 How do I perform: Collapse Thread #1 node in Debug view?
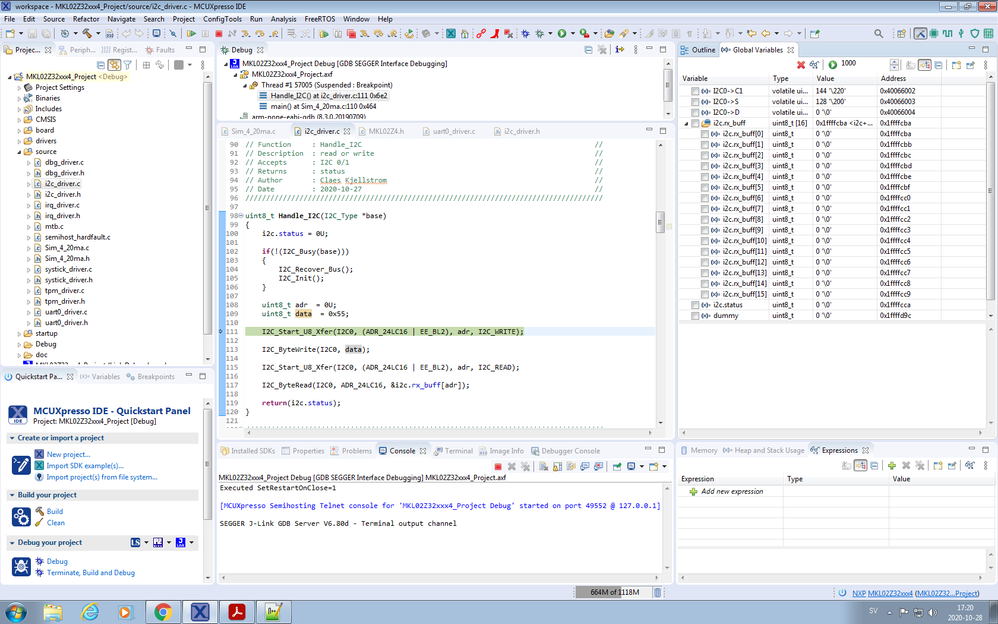(244, 85)
